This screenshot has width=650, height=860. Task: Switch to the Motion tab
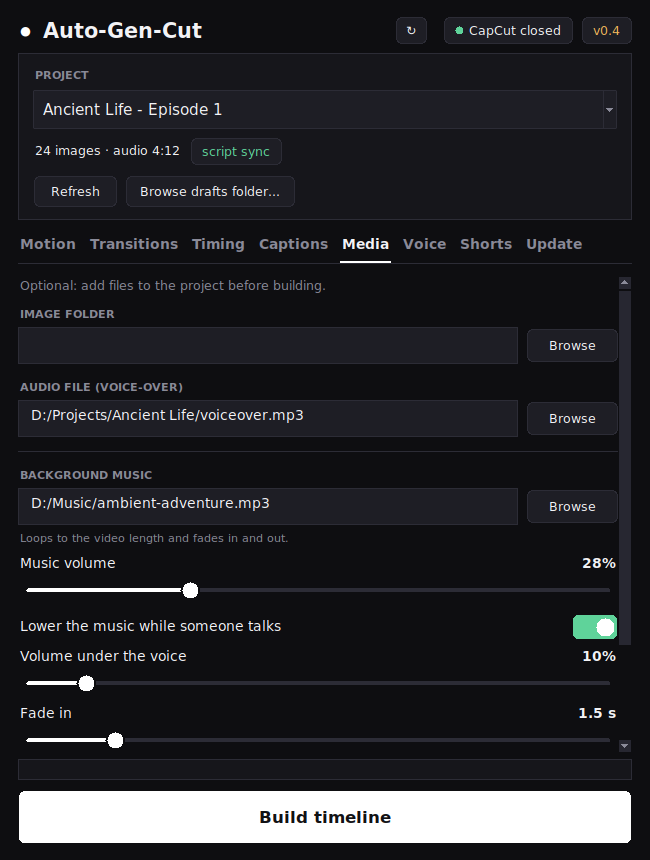coord(48,244)
